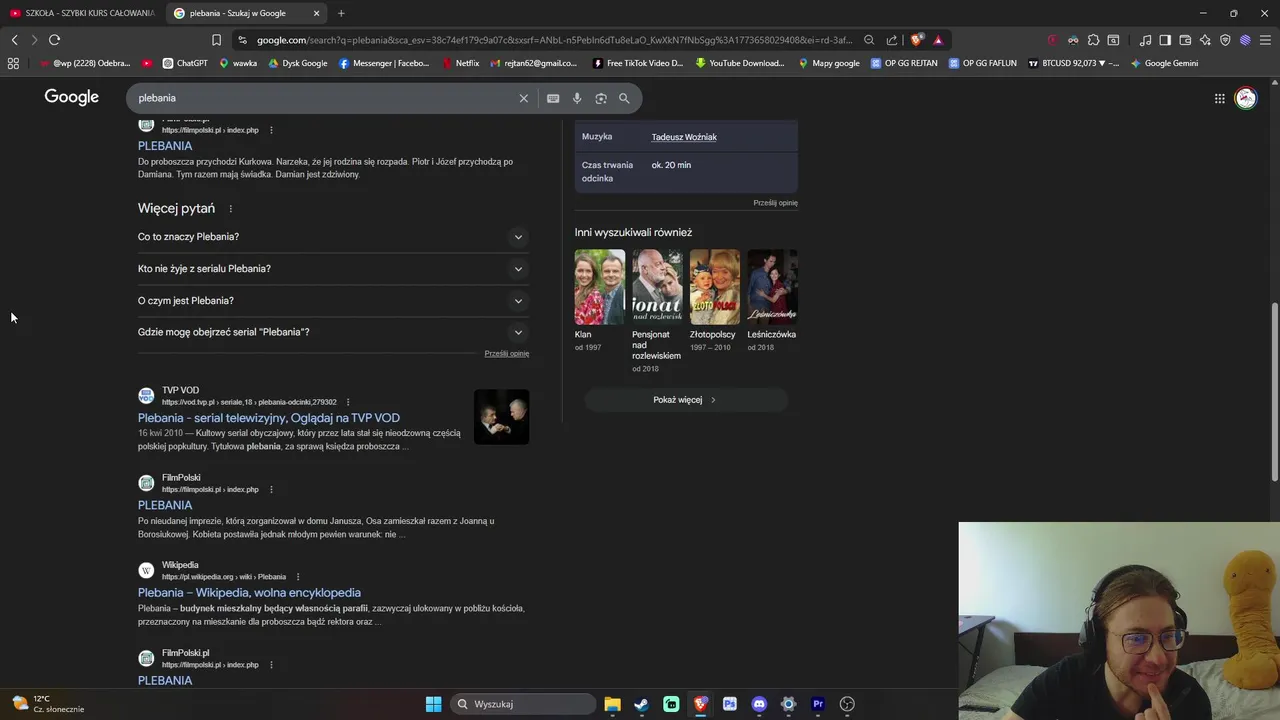Open File Explorer from the taskbar

click(612, 704)
